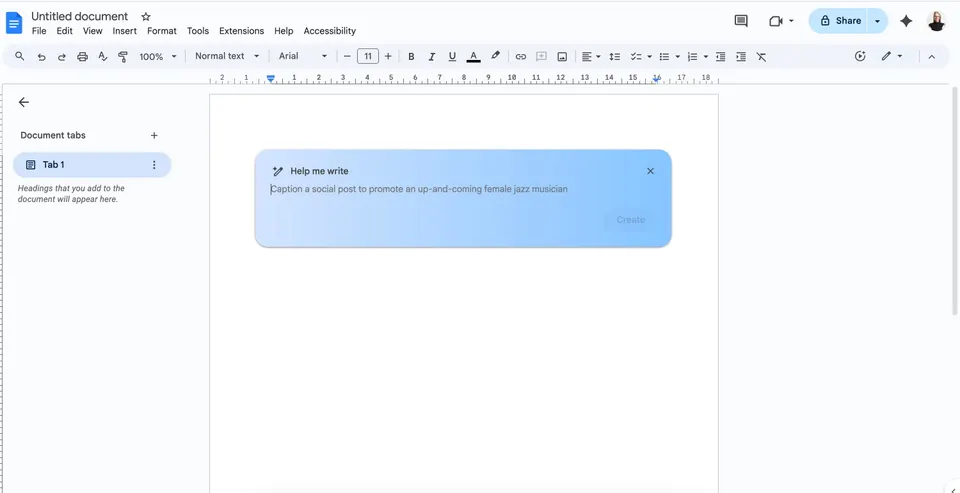Open the Gemini sparkle panel
This screenshot has width=960, height=493.
coord(906,21)
